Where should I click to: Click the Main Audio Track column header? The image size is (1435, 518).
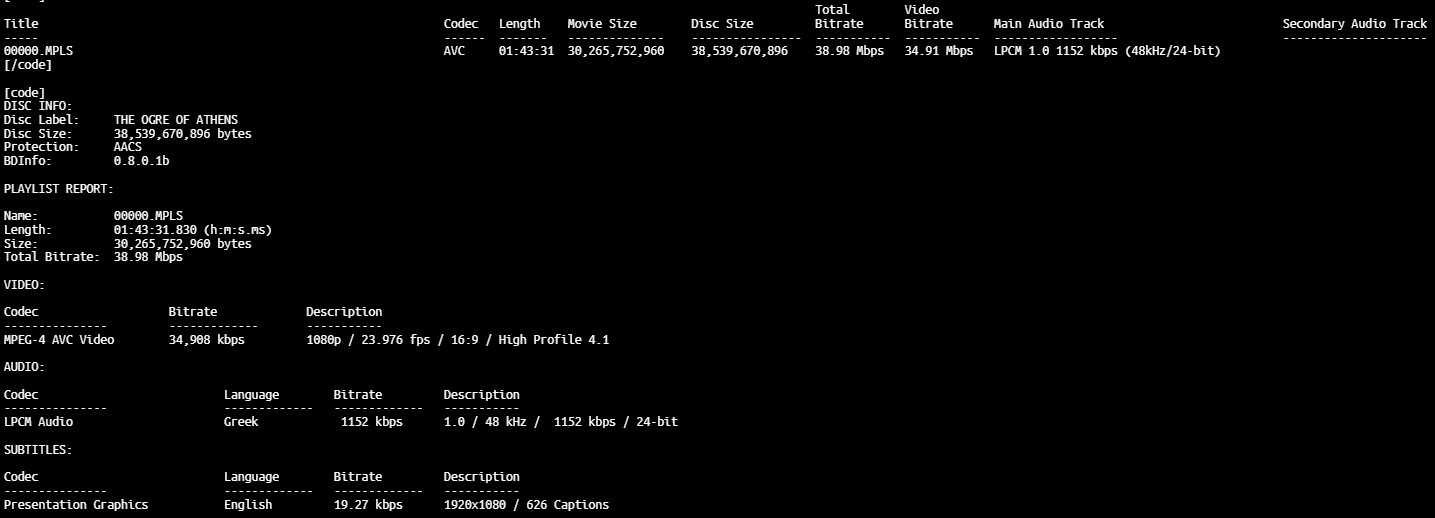pyautogui.click(x=1048, y=24)
